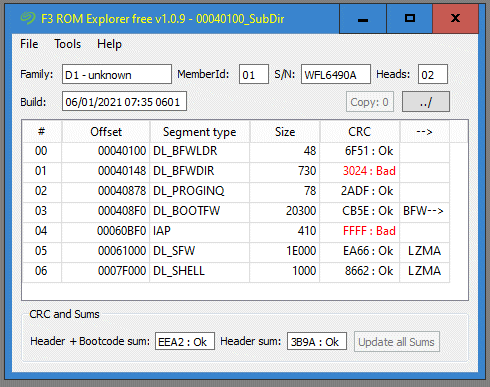Click the Size column header
The height and width of the screenshot is (387, 490).
(x=285, y=132)
